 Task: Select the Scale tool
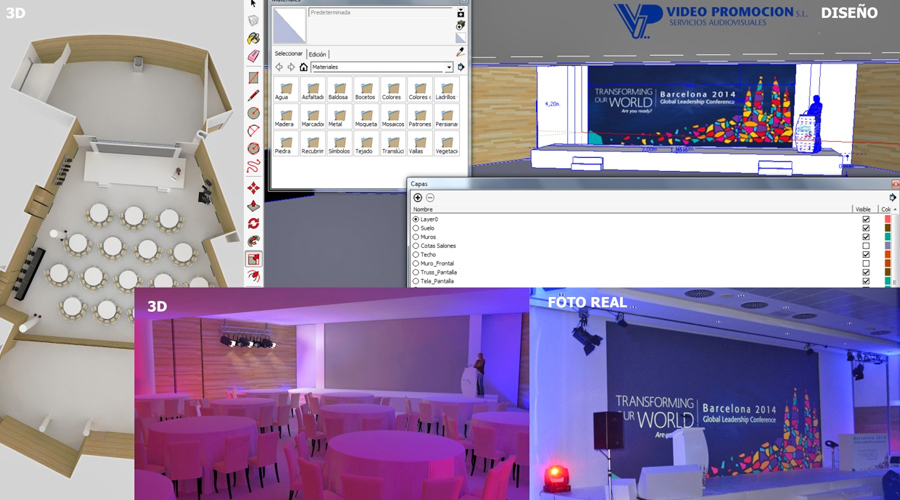pos(253,259)
